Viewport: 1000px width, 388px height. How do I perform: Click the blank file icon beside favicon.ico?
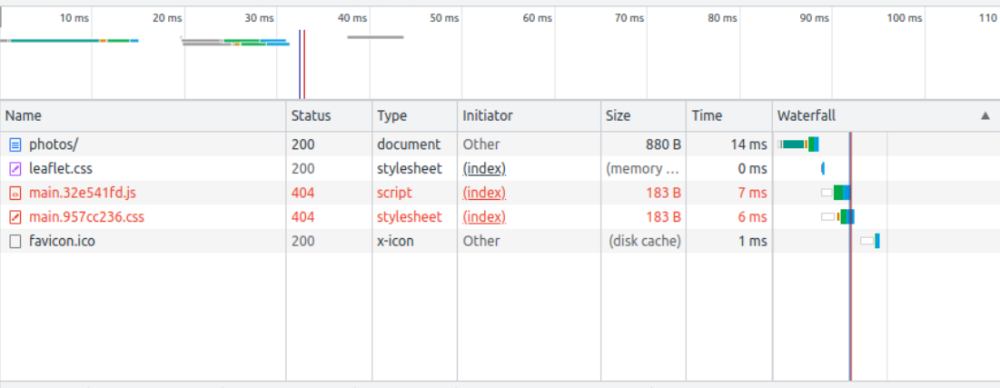15,242
